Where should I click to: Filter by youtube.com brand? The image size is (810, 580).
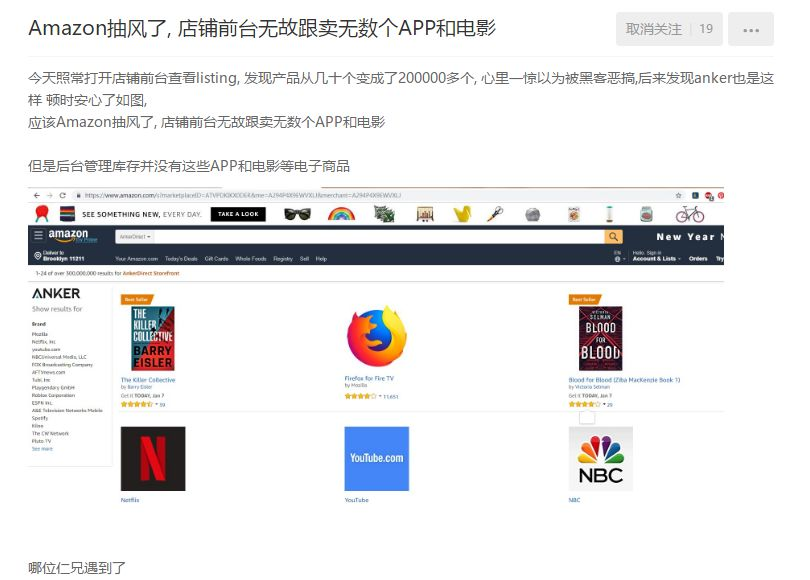(x=46, y=350)
